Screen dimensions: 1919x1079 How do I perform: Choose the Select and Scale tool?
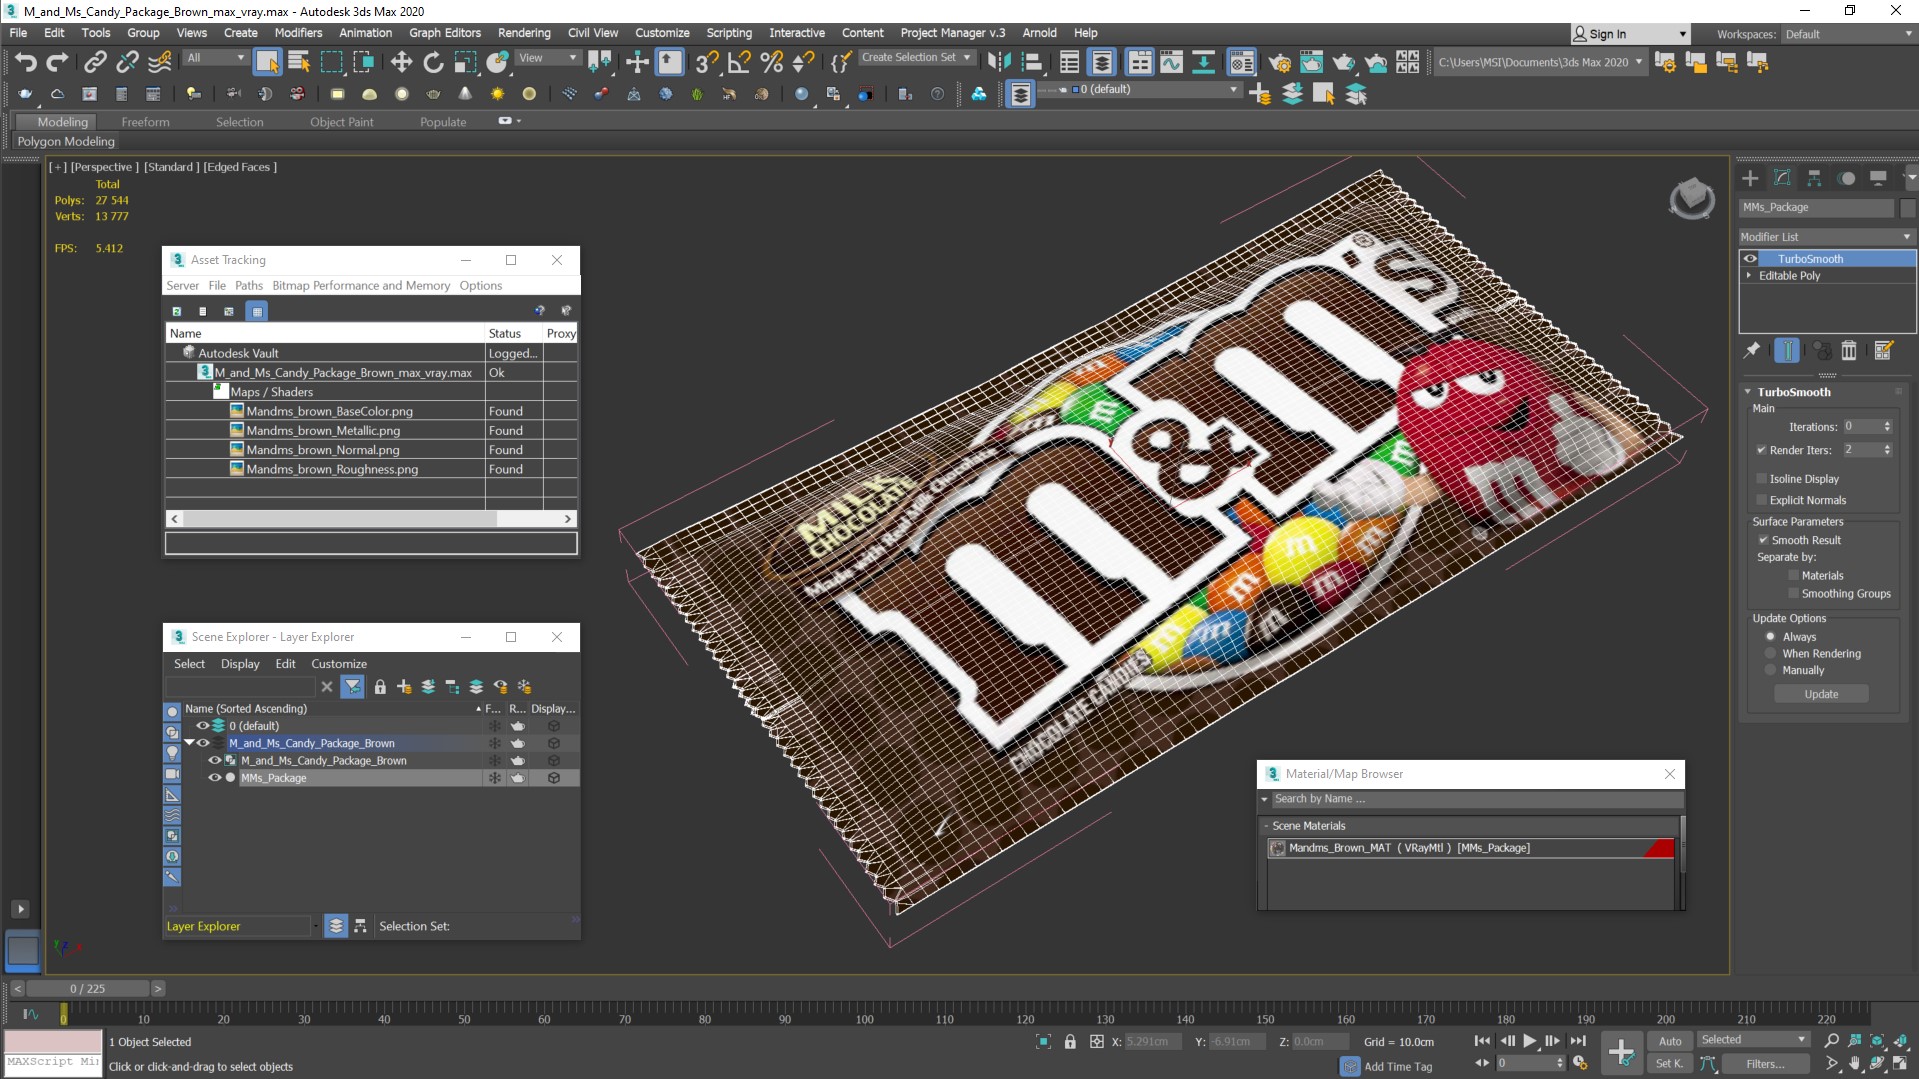pyautogui.click(x=465, y=63)
